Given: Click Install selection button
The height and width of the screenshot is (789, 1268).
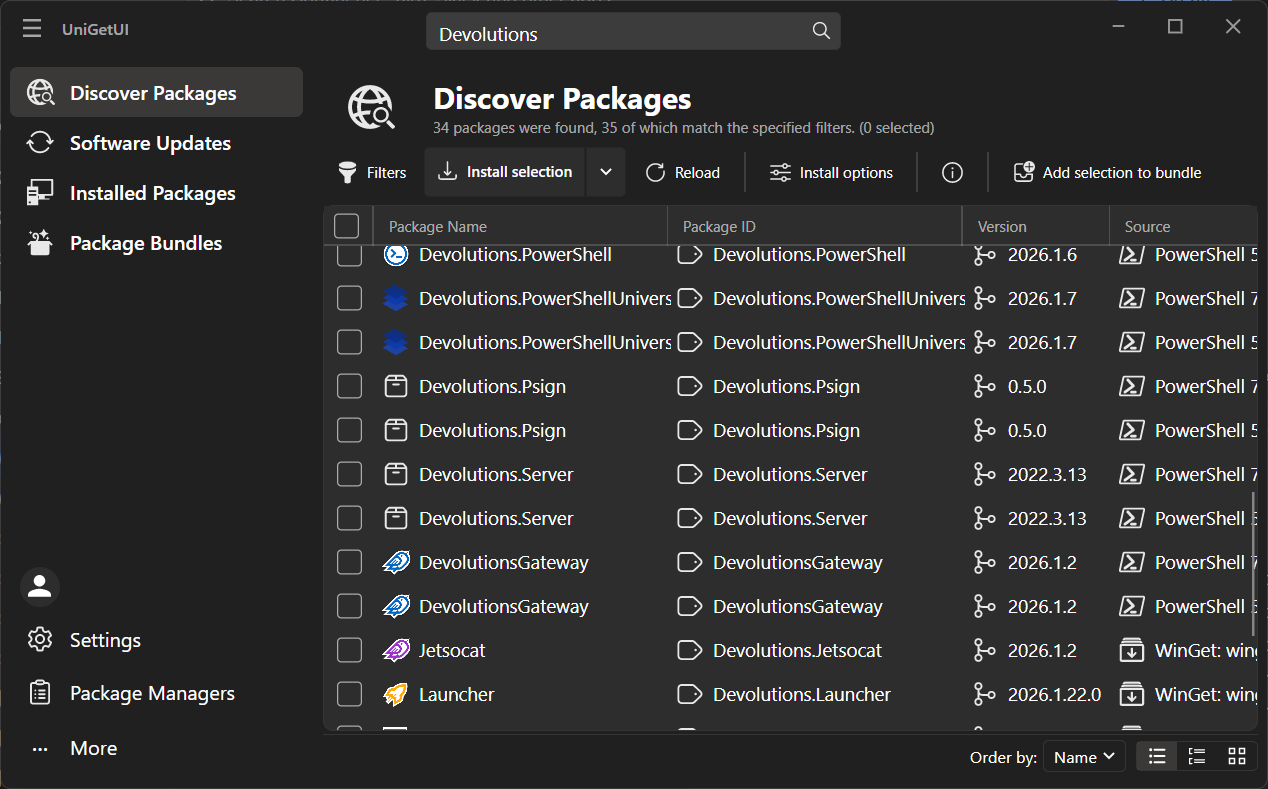Looking at the screenshot, I should pyautogui.click(x=505, y=172).
